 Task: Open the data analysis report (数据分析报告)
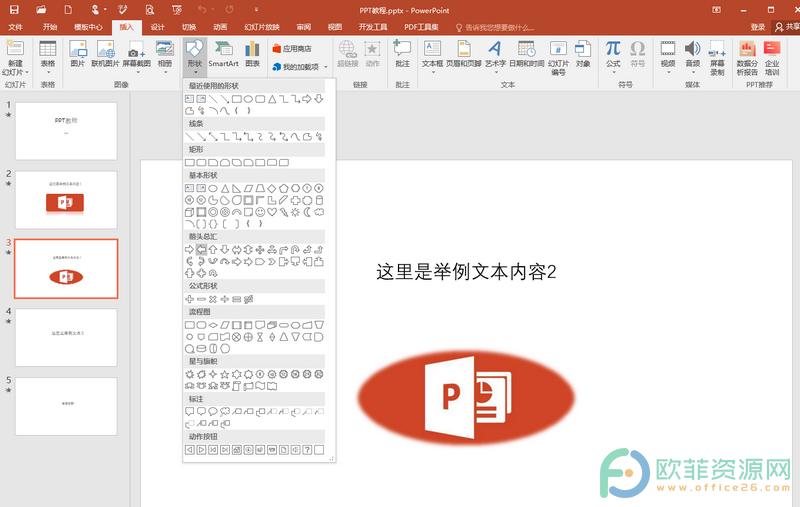coord(747,58)
